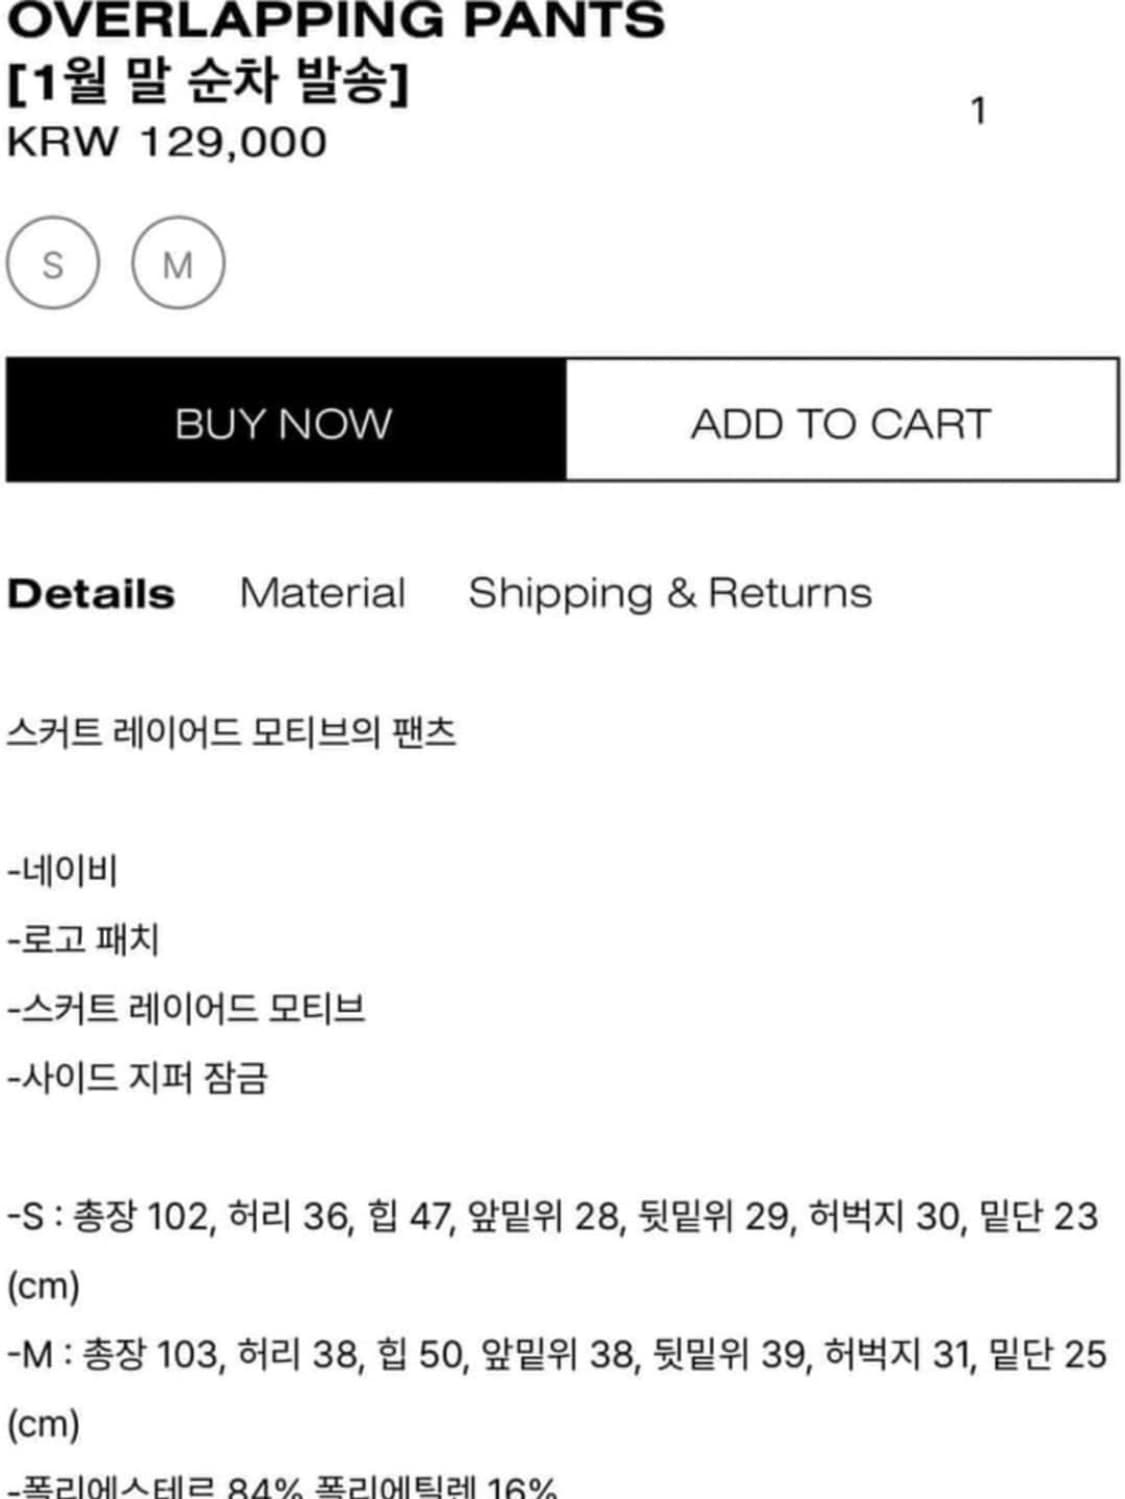This screenshot has height=1499, width=1125.
Task: Click the BUY NOW button
Action: (284, 423)
